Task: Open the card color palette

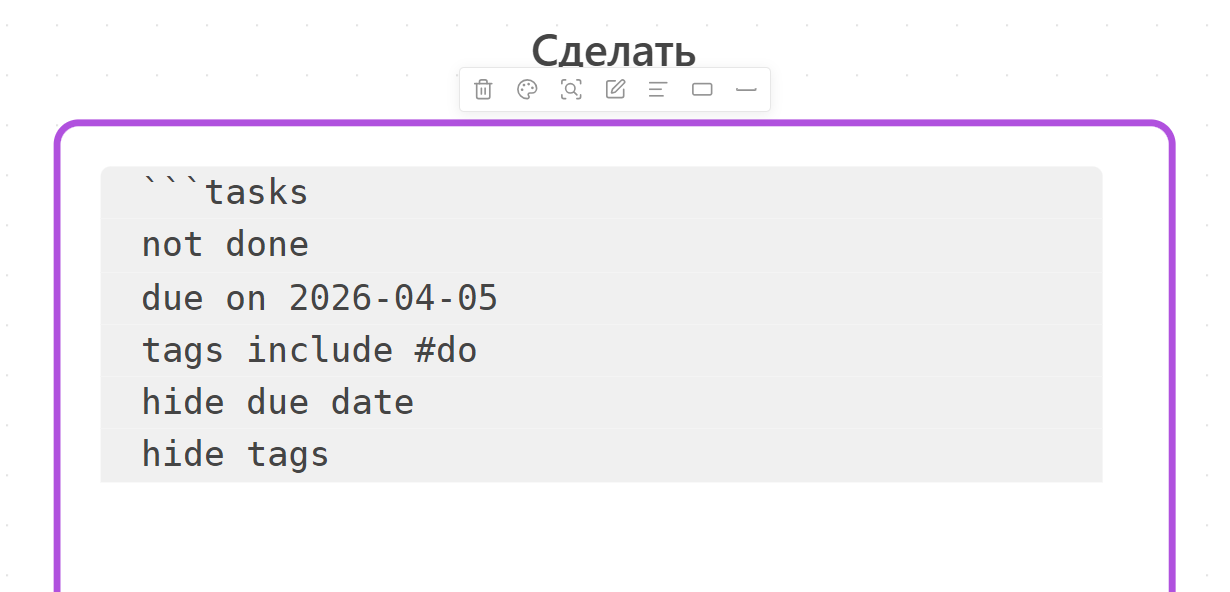Action: [x=527, y=89]
